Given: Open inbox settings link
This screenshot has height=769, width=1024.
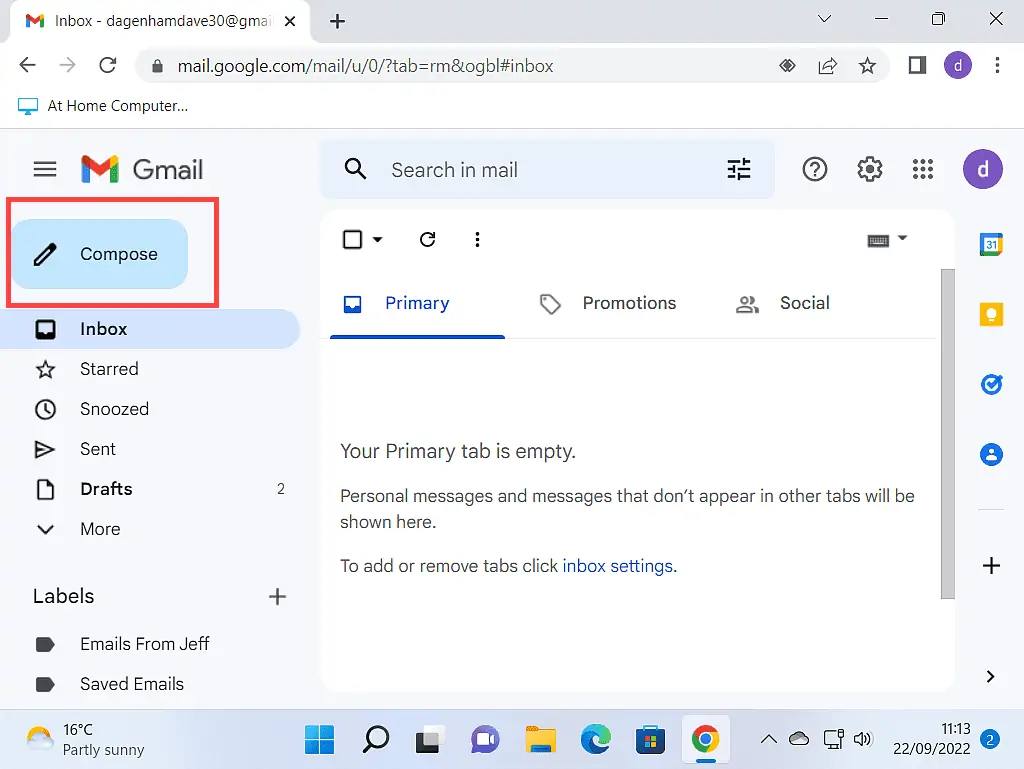Looking at the screenshot, I should click(x=618, y=565).
